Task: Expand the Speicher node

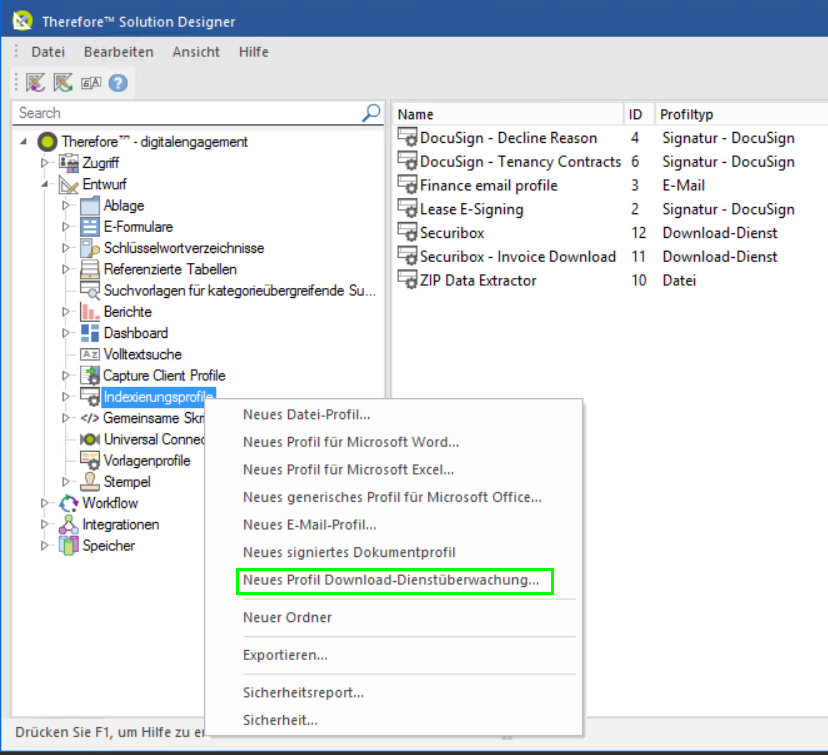Action: pyautogui.click(x=45, y=545)
